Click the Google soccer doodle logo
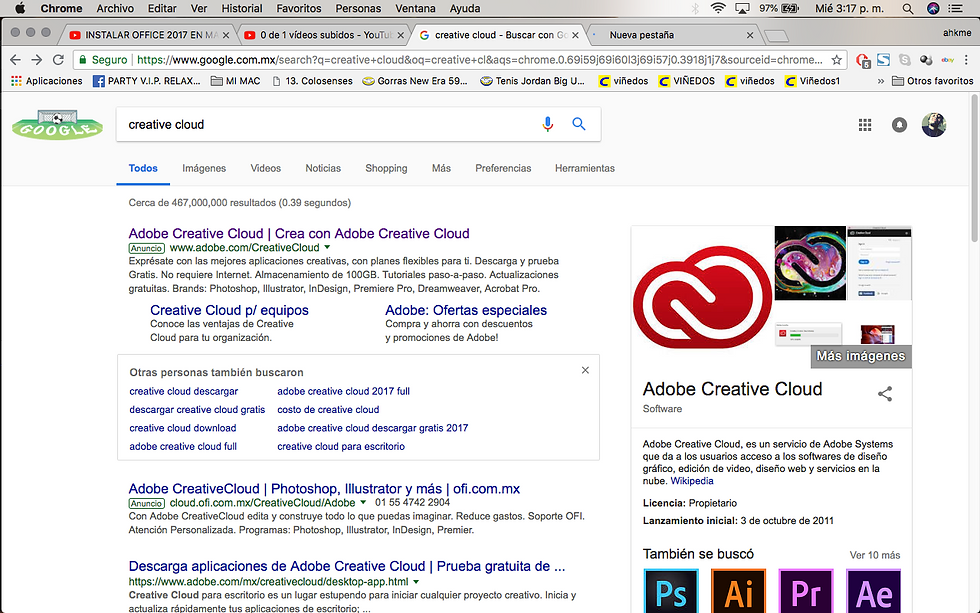 [58, 124]
